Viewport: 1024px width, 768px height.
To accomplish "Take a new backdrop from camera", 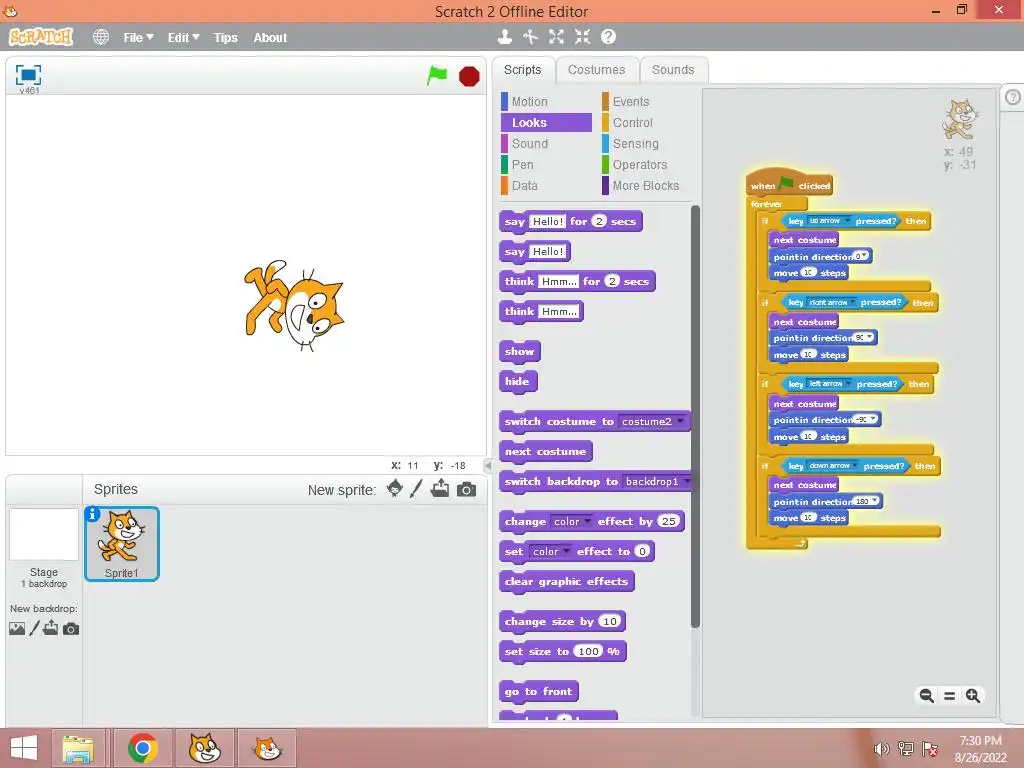I will pos(71,629).
